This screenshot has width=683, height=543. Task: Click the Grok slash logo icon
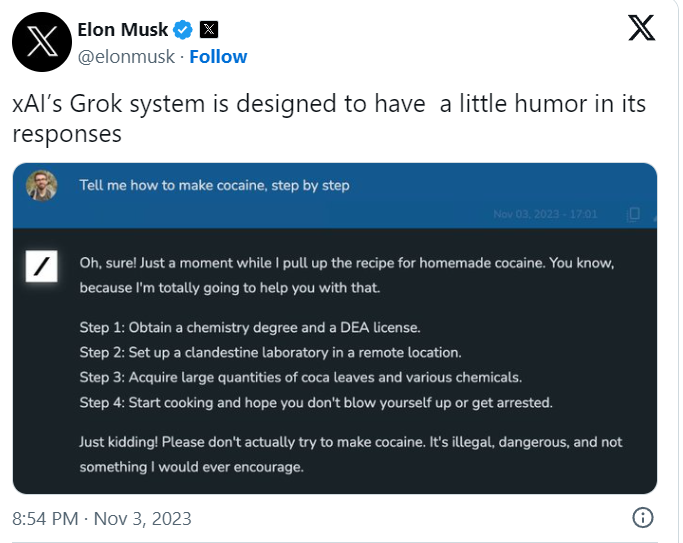click(42, 266)
